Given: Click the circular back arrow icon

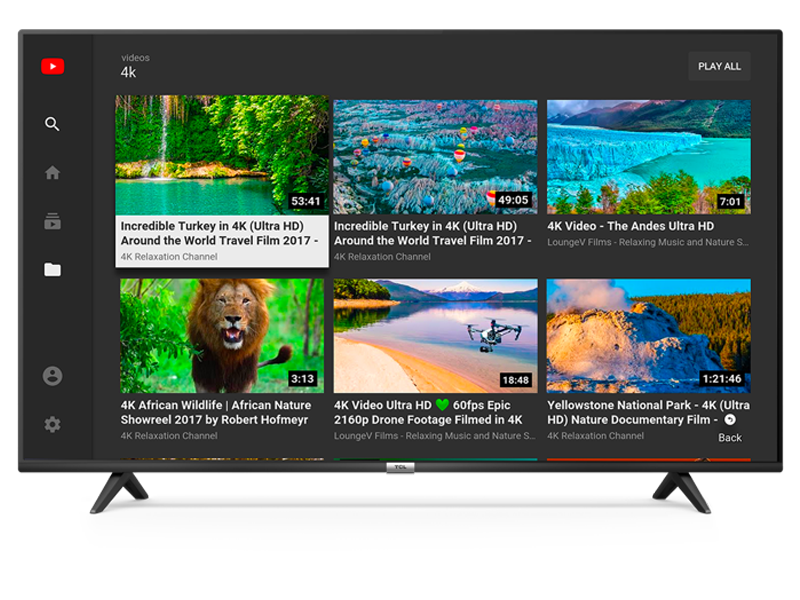Looking at the screenshot, I should tap(729, 419).
